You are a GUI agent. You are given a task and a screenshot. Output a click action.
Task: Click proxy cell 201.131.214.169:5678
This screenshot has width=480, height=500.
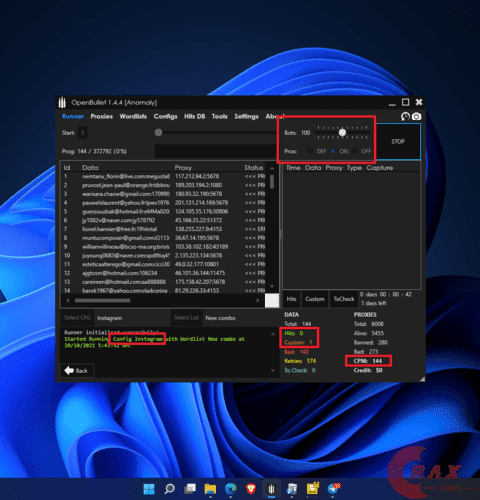coord(201,203)
